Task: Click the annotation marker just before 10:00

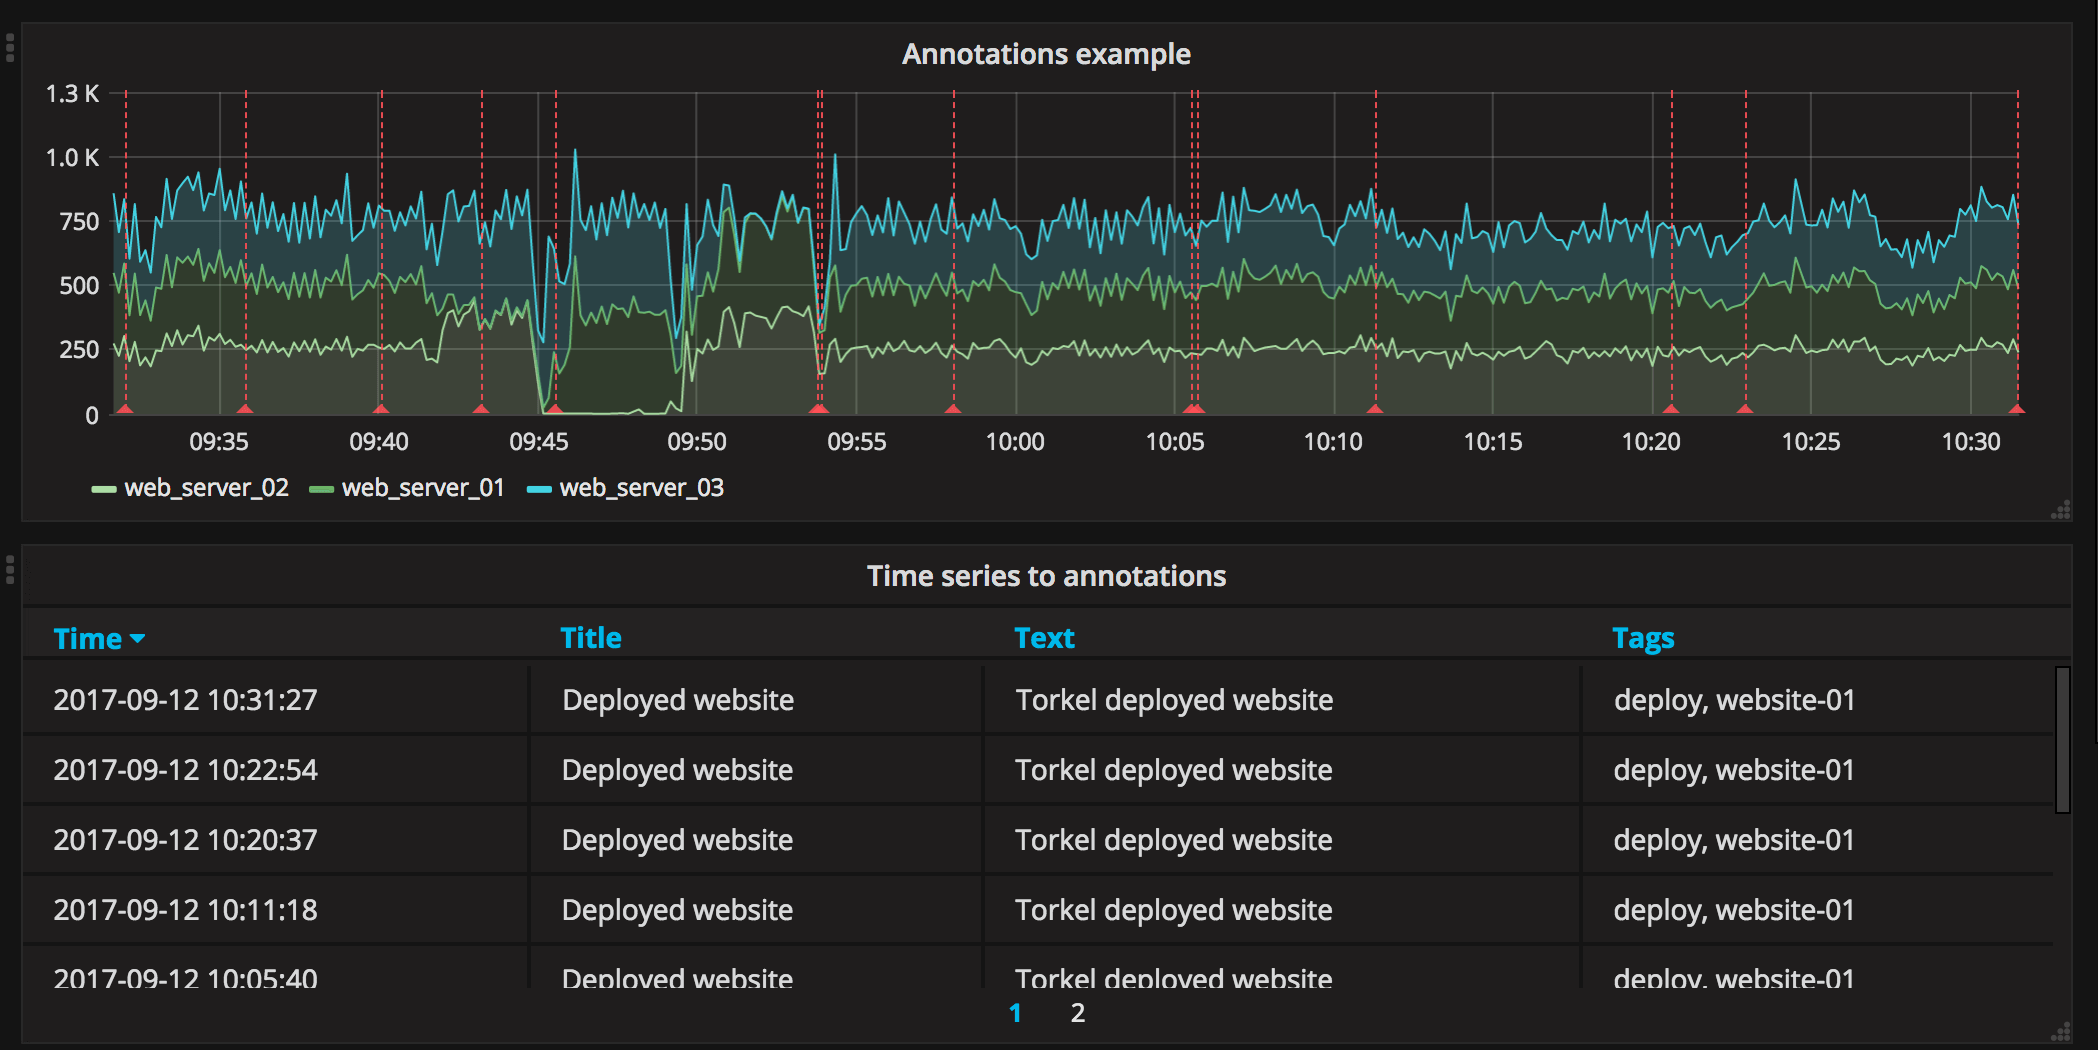Action: 953,409
